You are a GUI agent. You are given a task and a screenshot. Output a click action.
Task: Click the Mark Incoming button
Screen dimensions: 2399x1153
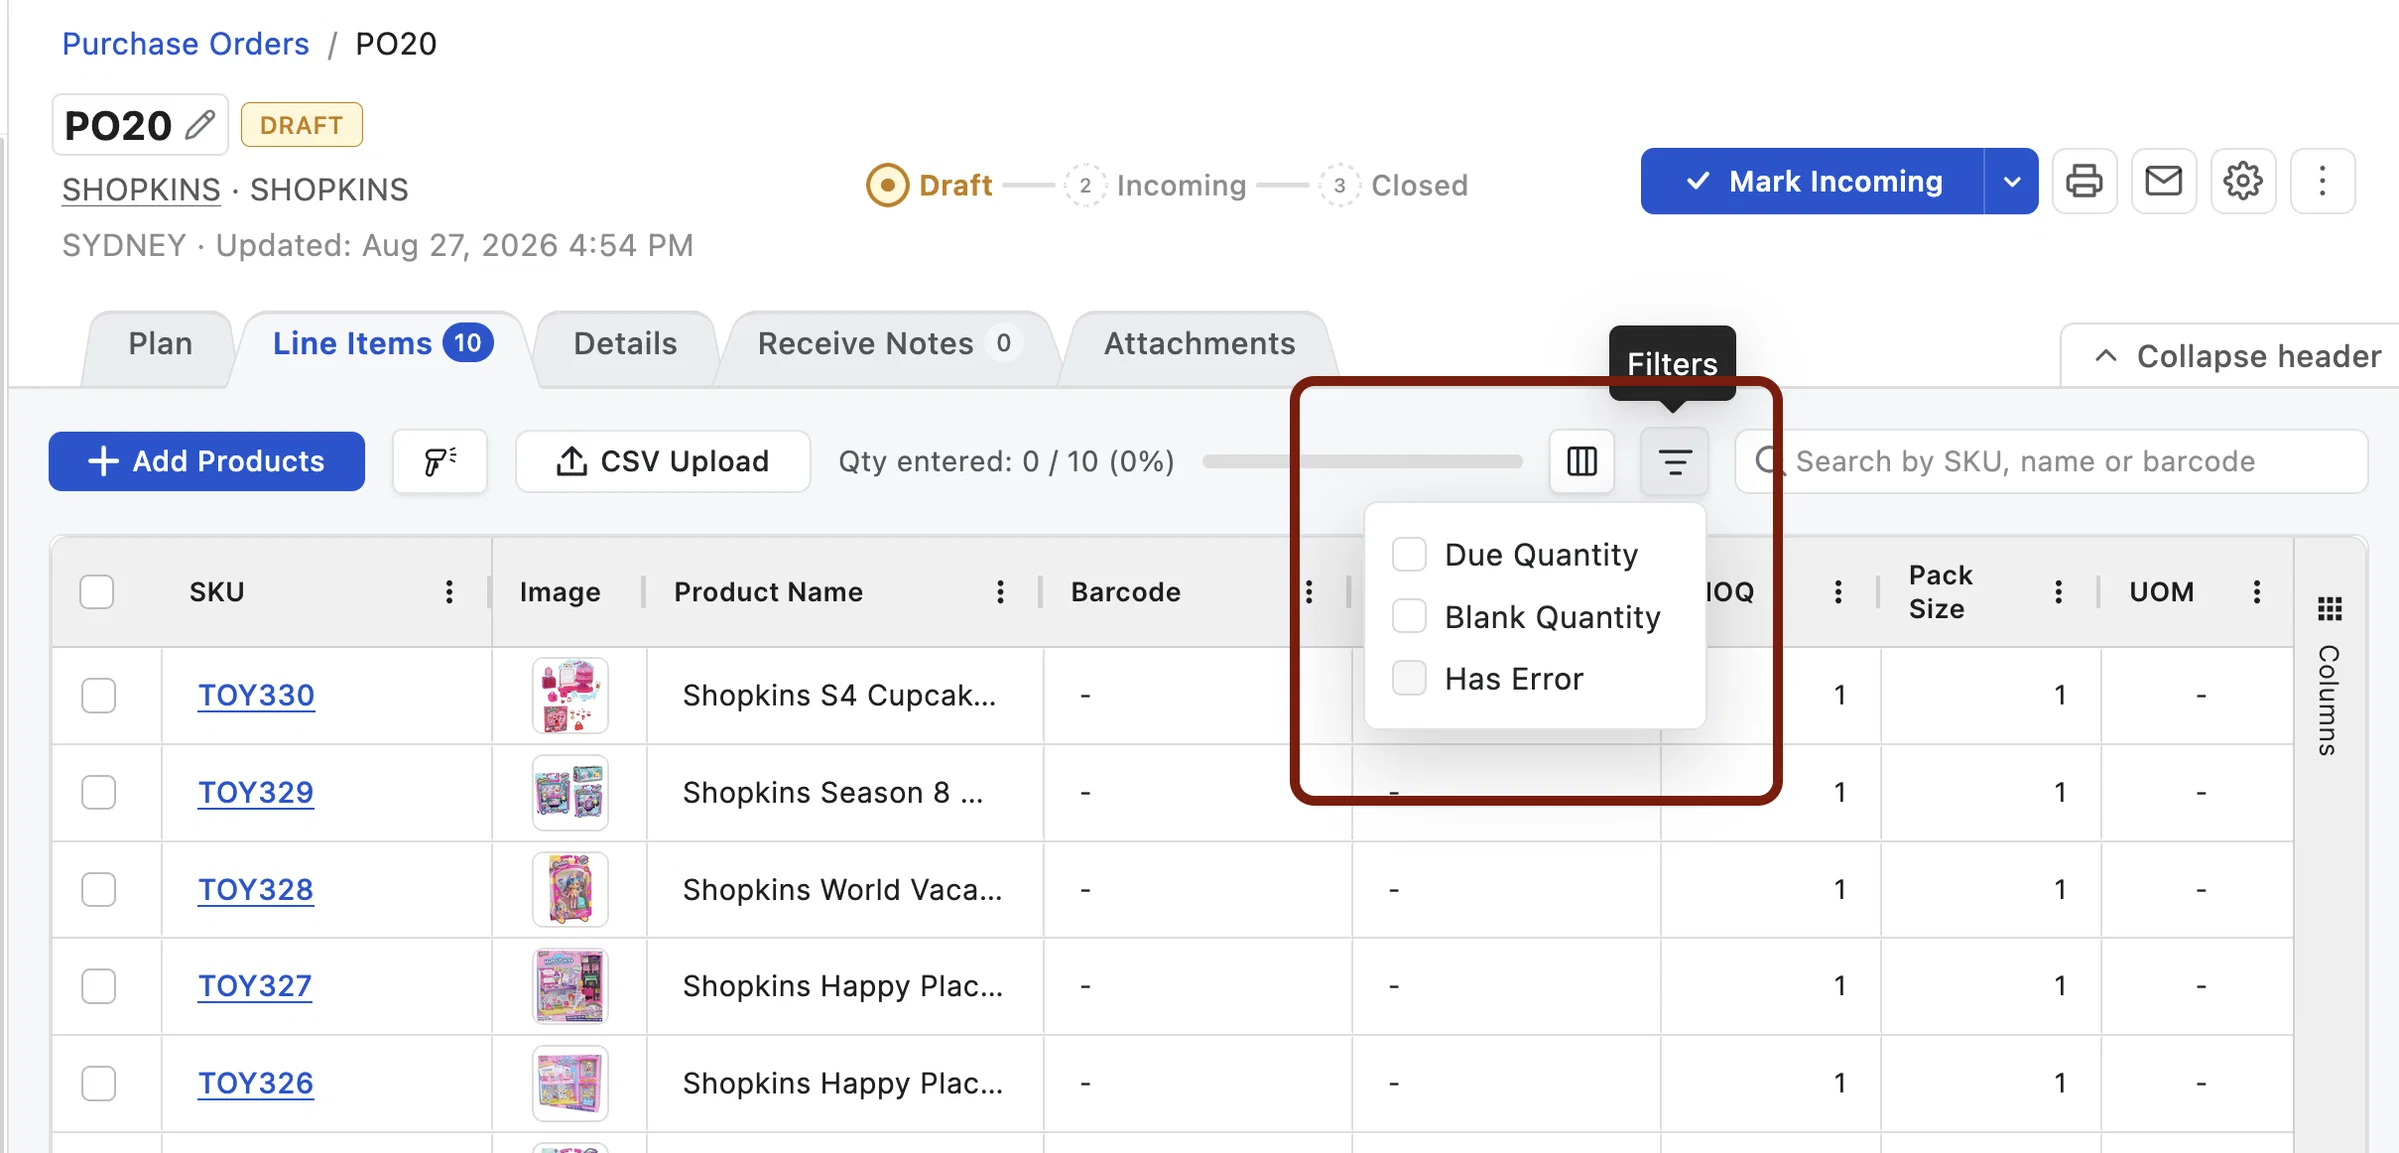(1813, 181)
